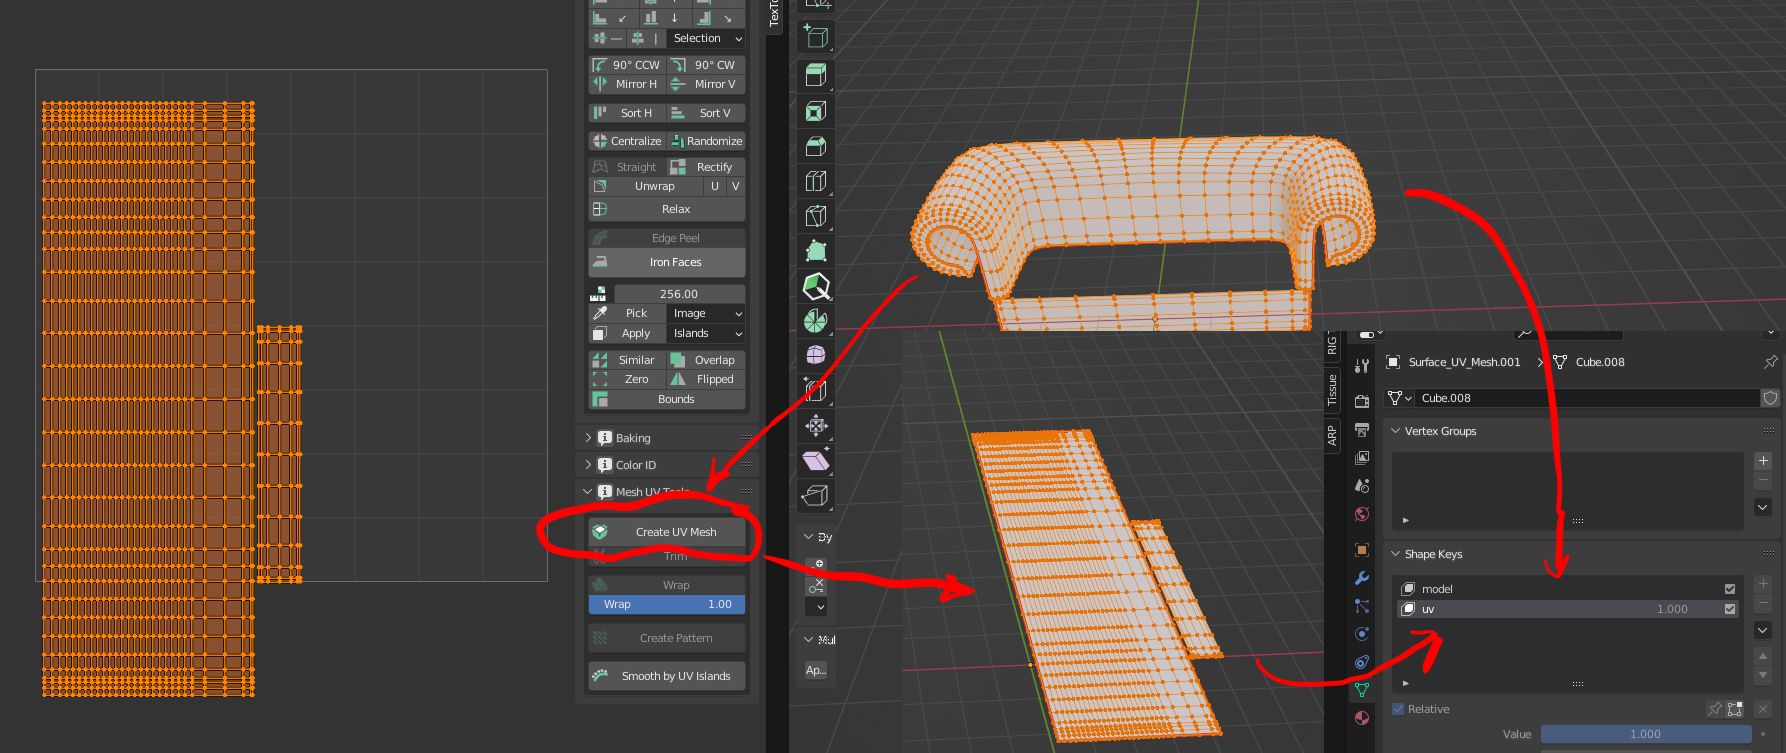Select the Knife tool
The image size is (1786, 753).
point(816,216)
